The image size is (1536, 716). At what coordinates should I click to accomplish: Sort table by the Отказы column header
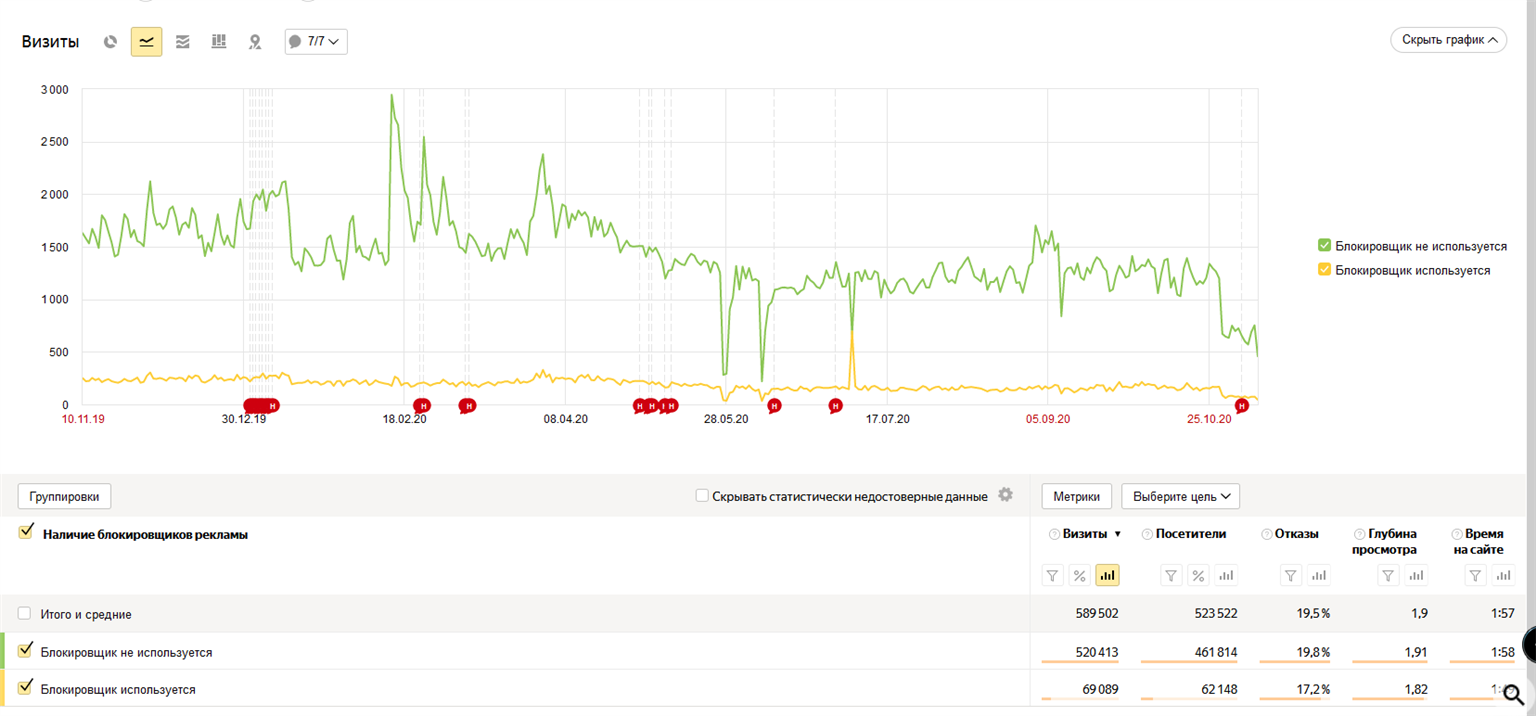(1296, 534)
